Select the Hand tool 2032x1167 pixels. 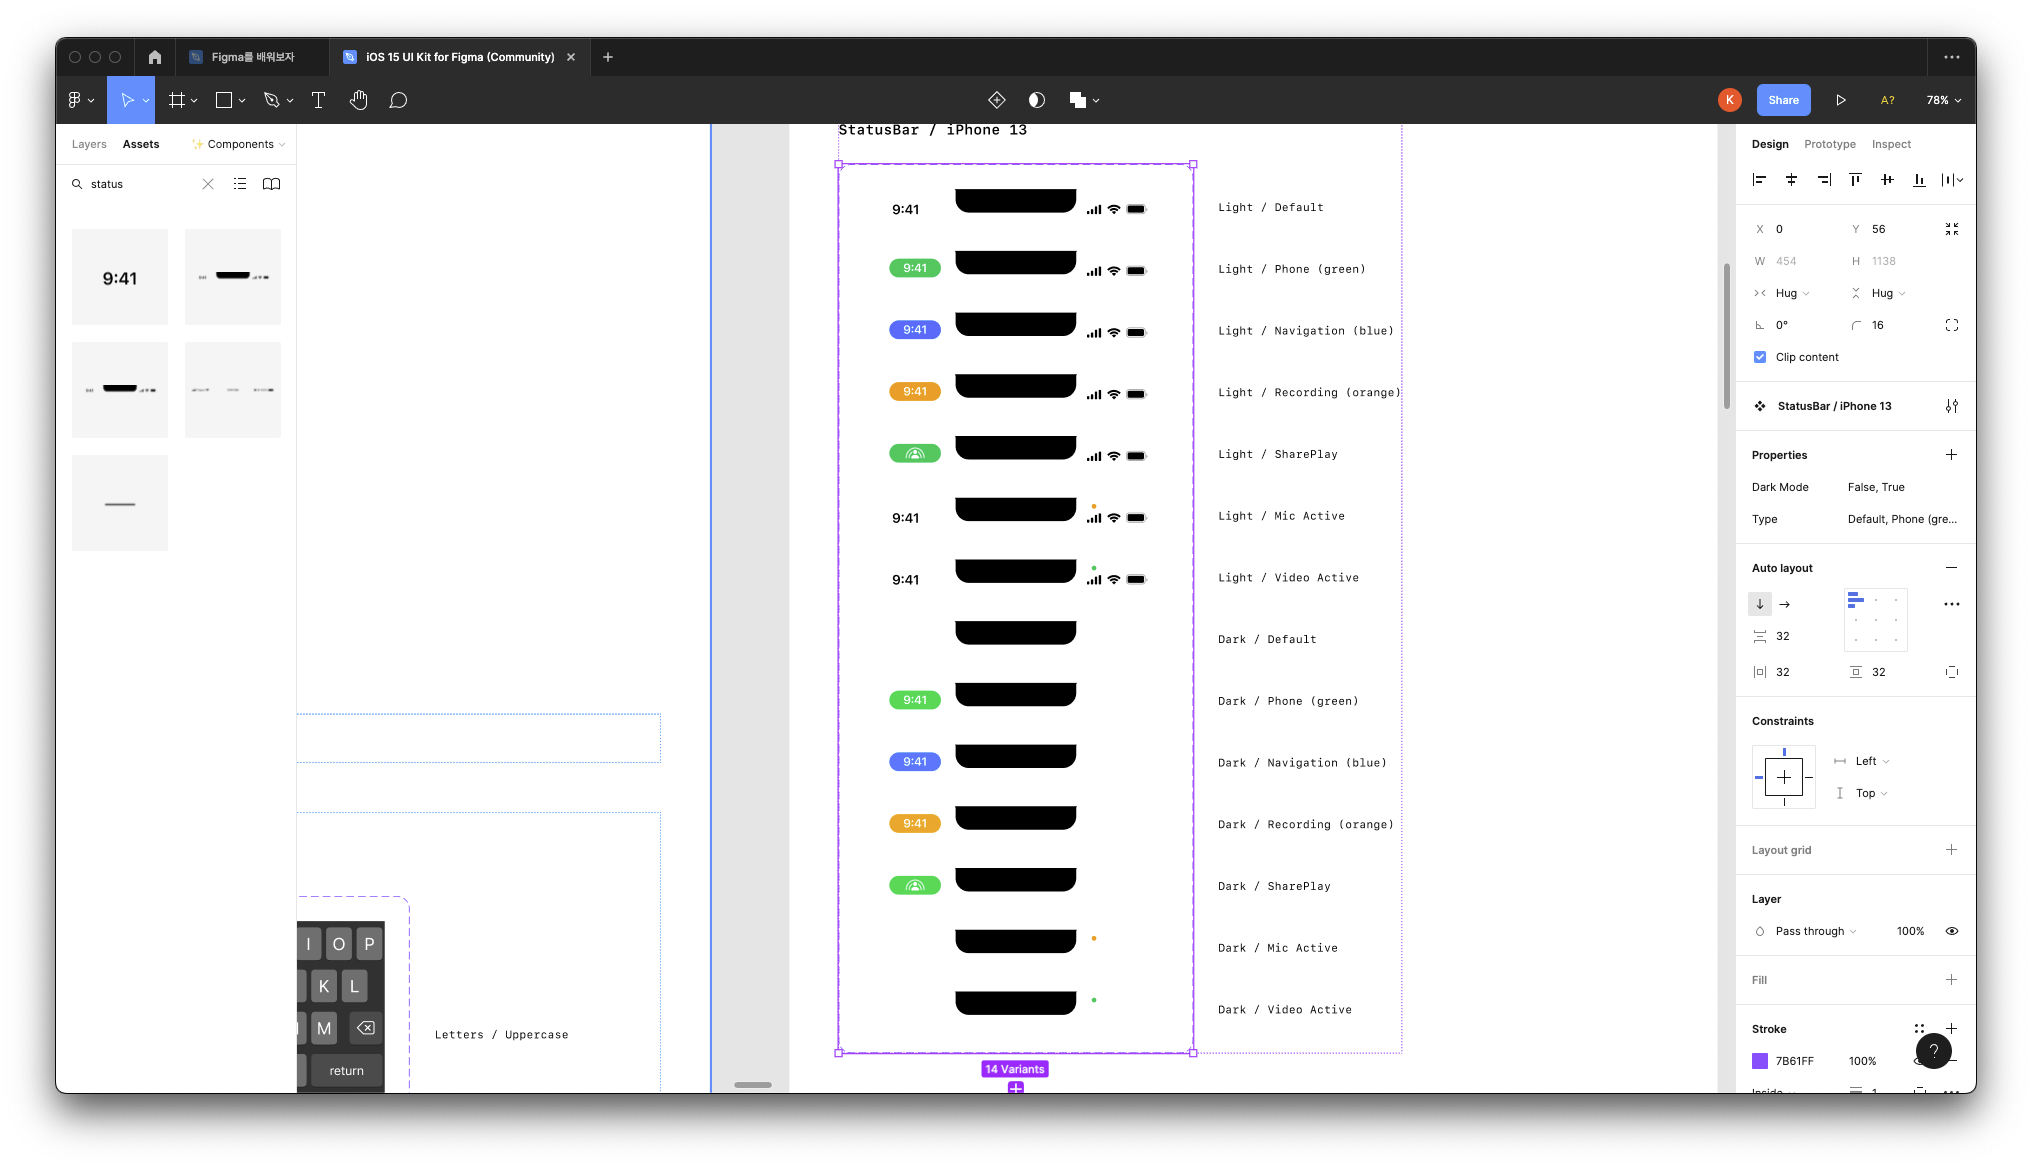tap(359, 100)
